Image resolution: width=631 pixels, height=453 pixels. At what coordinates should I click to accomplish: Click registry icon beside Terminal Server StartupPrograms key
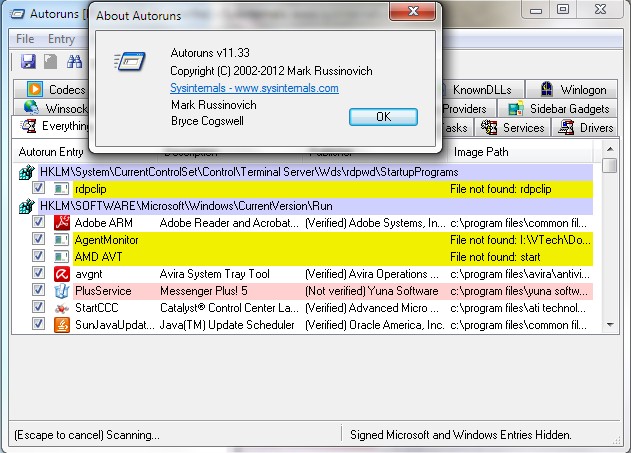tap(27, 172)
